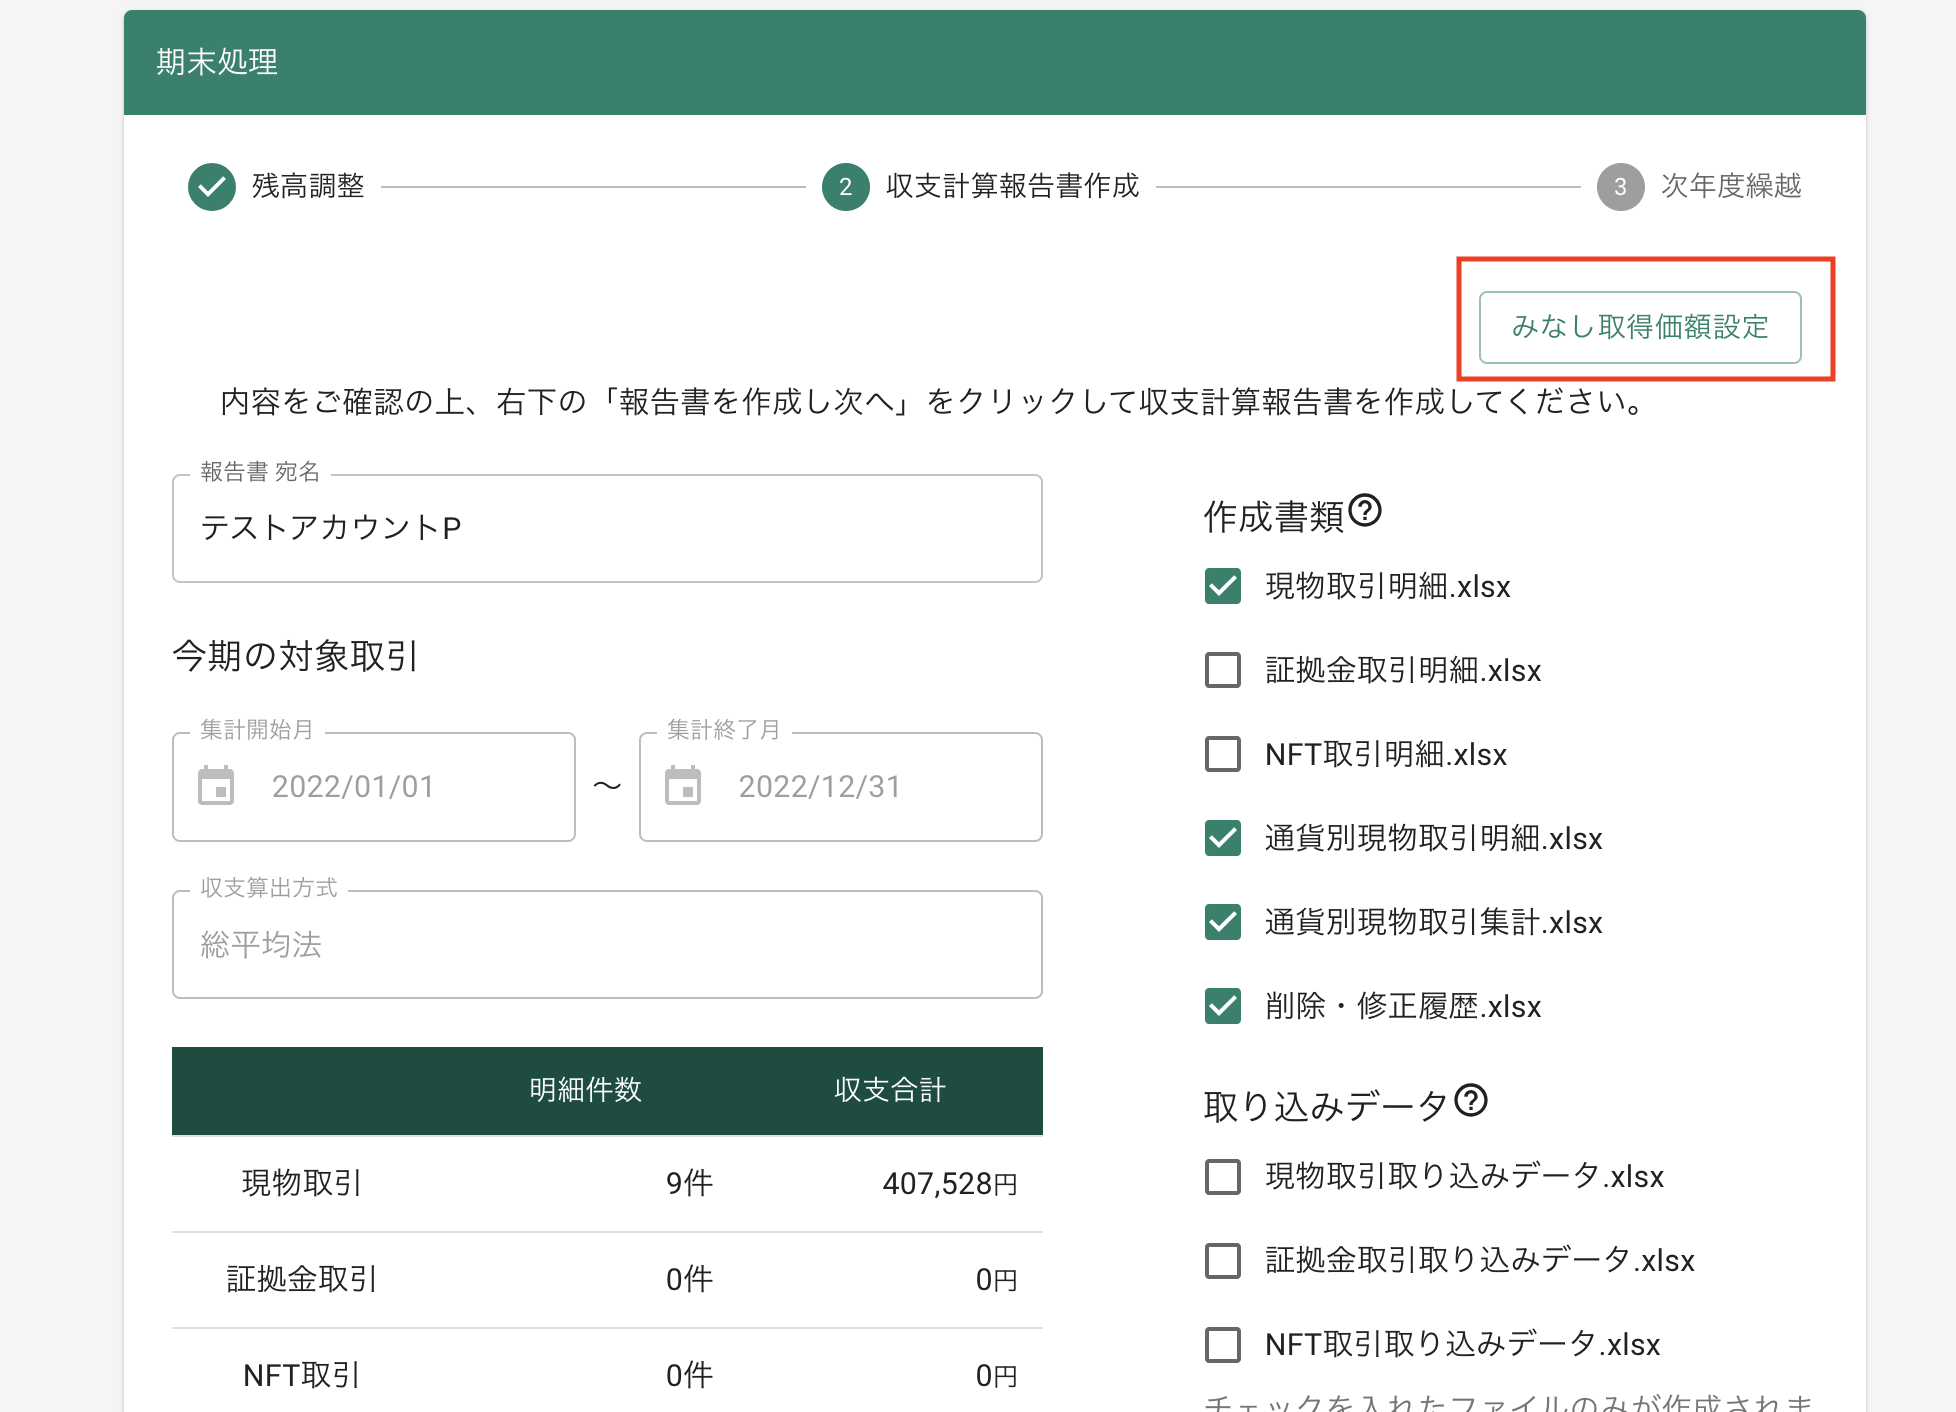Click the 明細件数 column header
This screenshot has height=1412, width=1956.
(x=585, y=1090)
